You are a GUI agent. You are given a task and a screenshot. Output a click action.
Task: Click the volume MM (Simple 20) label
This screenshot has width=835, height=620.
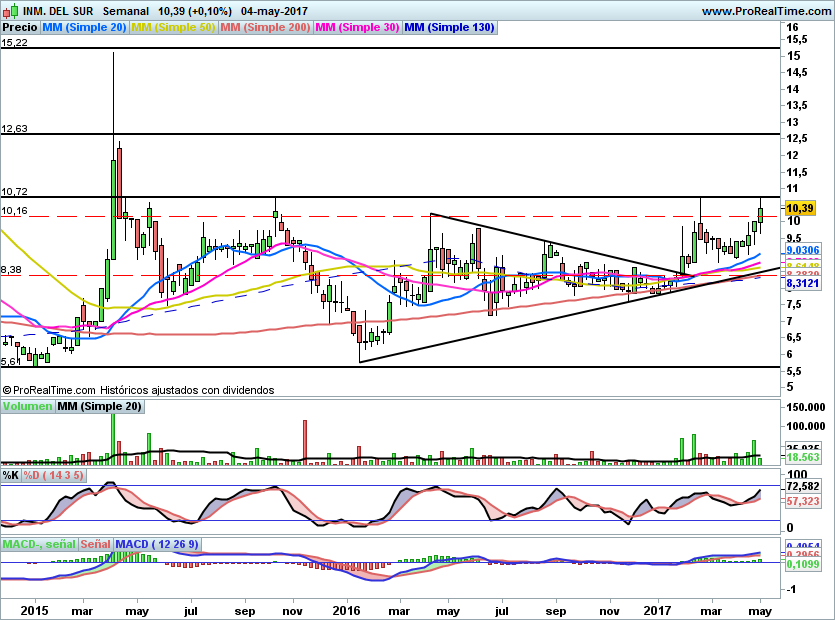click(99, 406)
